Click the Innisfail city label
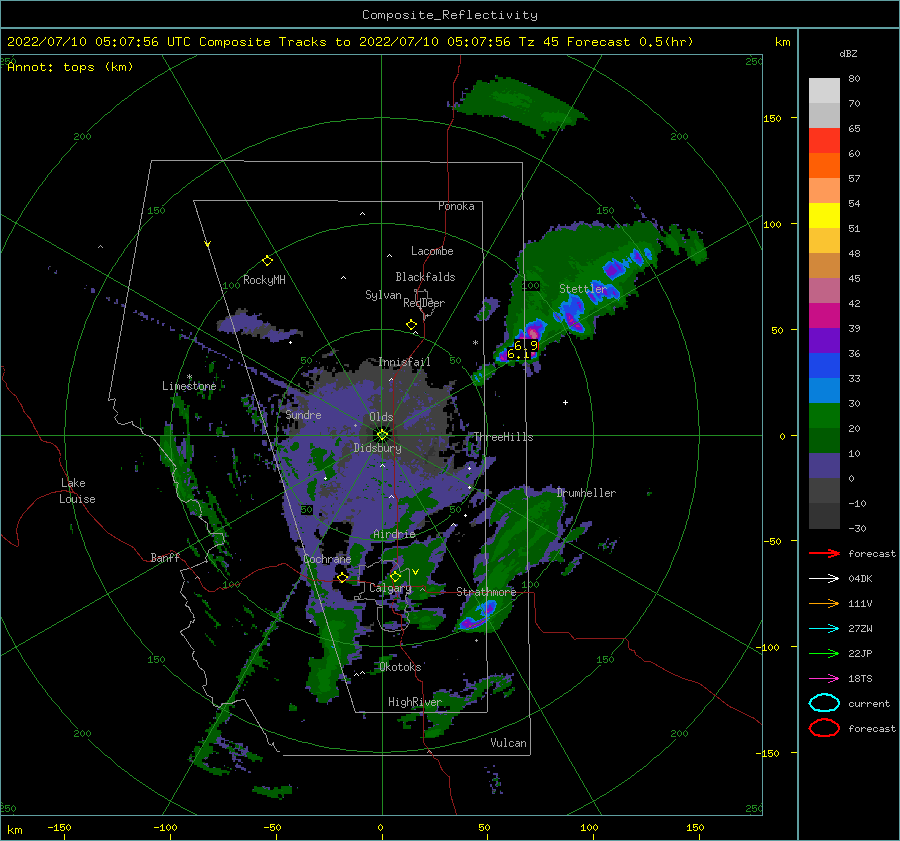 click(405, 362)
